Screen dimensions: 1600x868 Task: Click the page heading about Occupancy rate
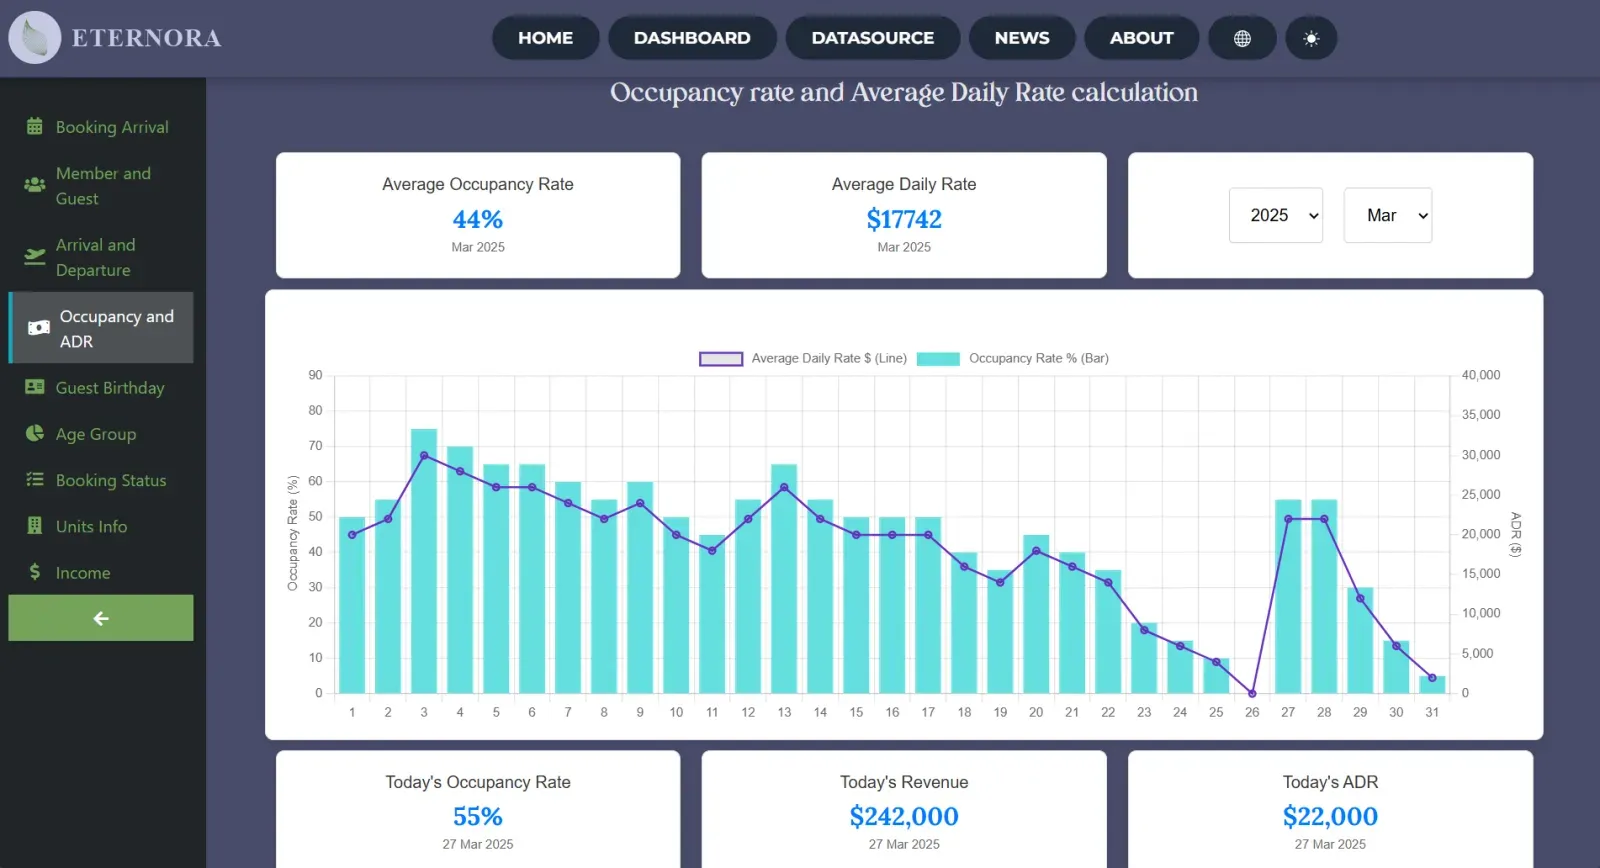click(x=904, y=92)
